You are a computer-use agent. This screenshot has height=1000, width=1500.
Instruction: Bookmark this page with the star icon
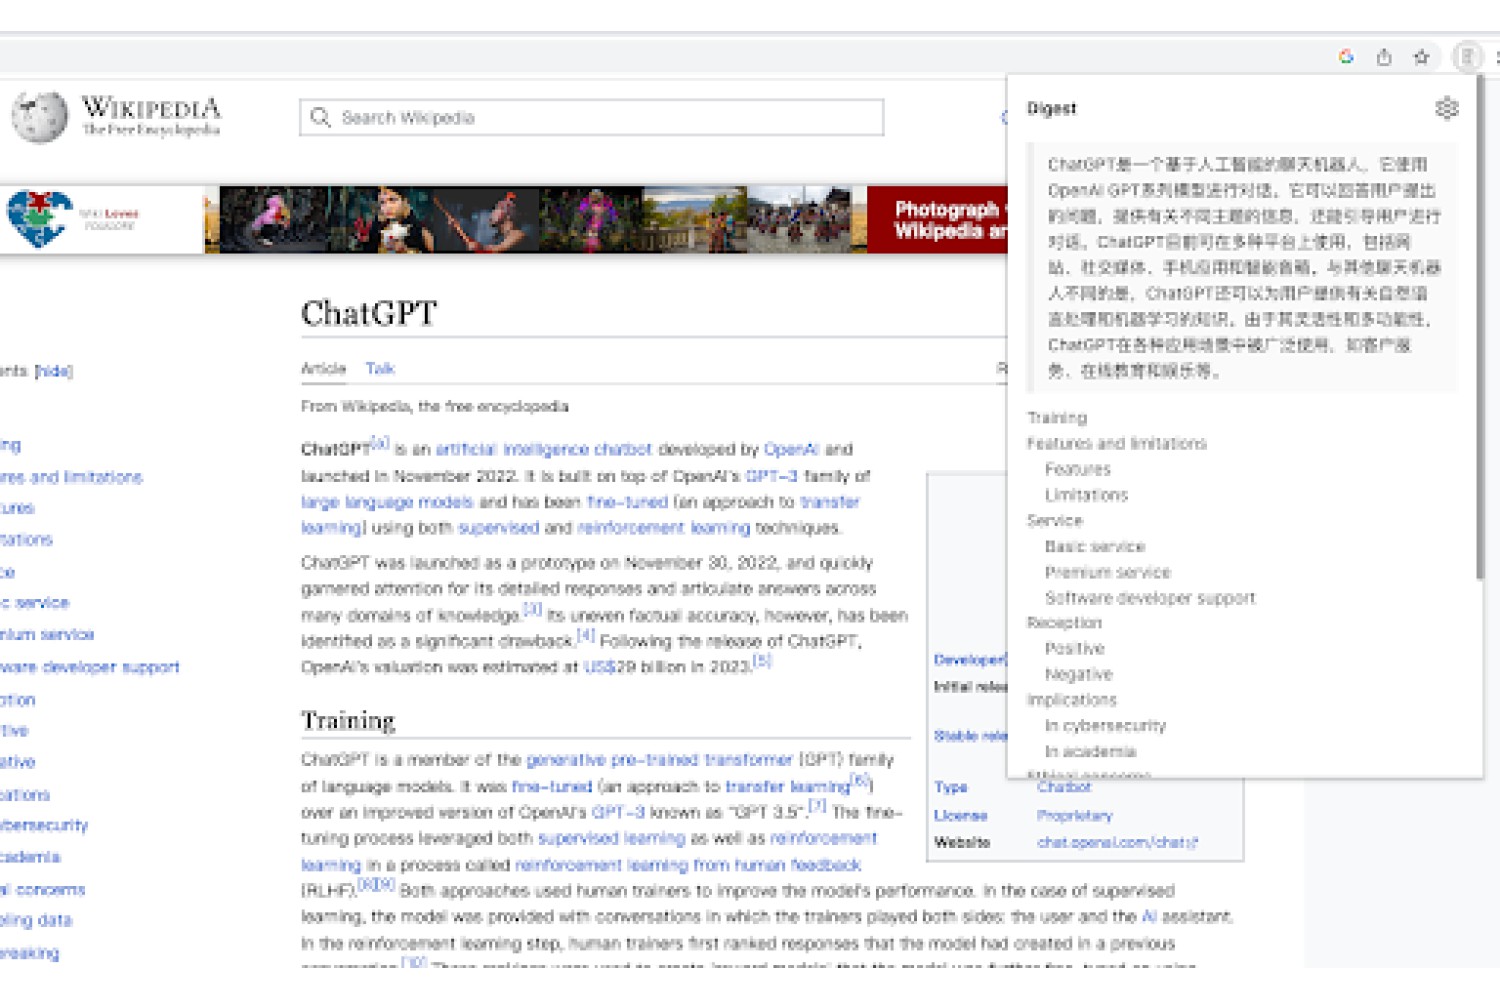pos(1421,57)
